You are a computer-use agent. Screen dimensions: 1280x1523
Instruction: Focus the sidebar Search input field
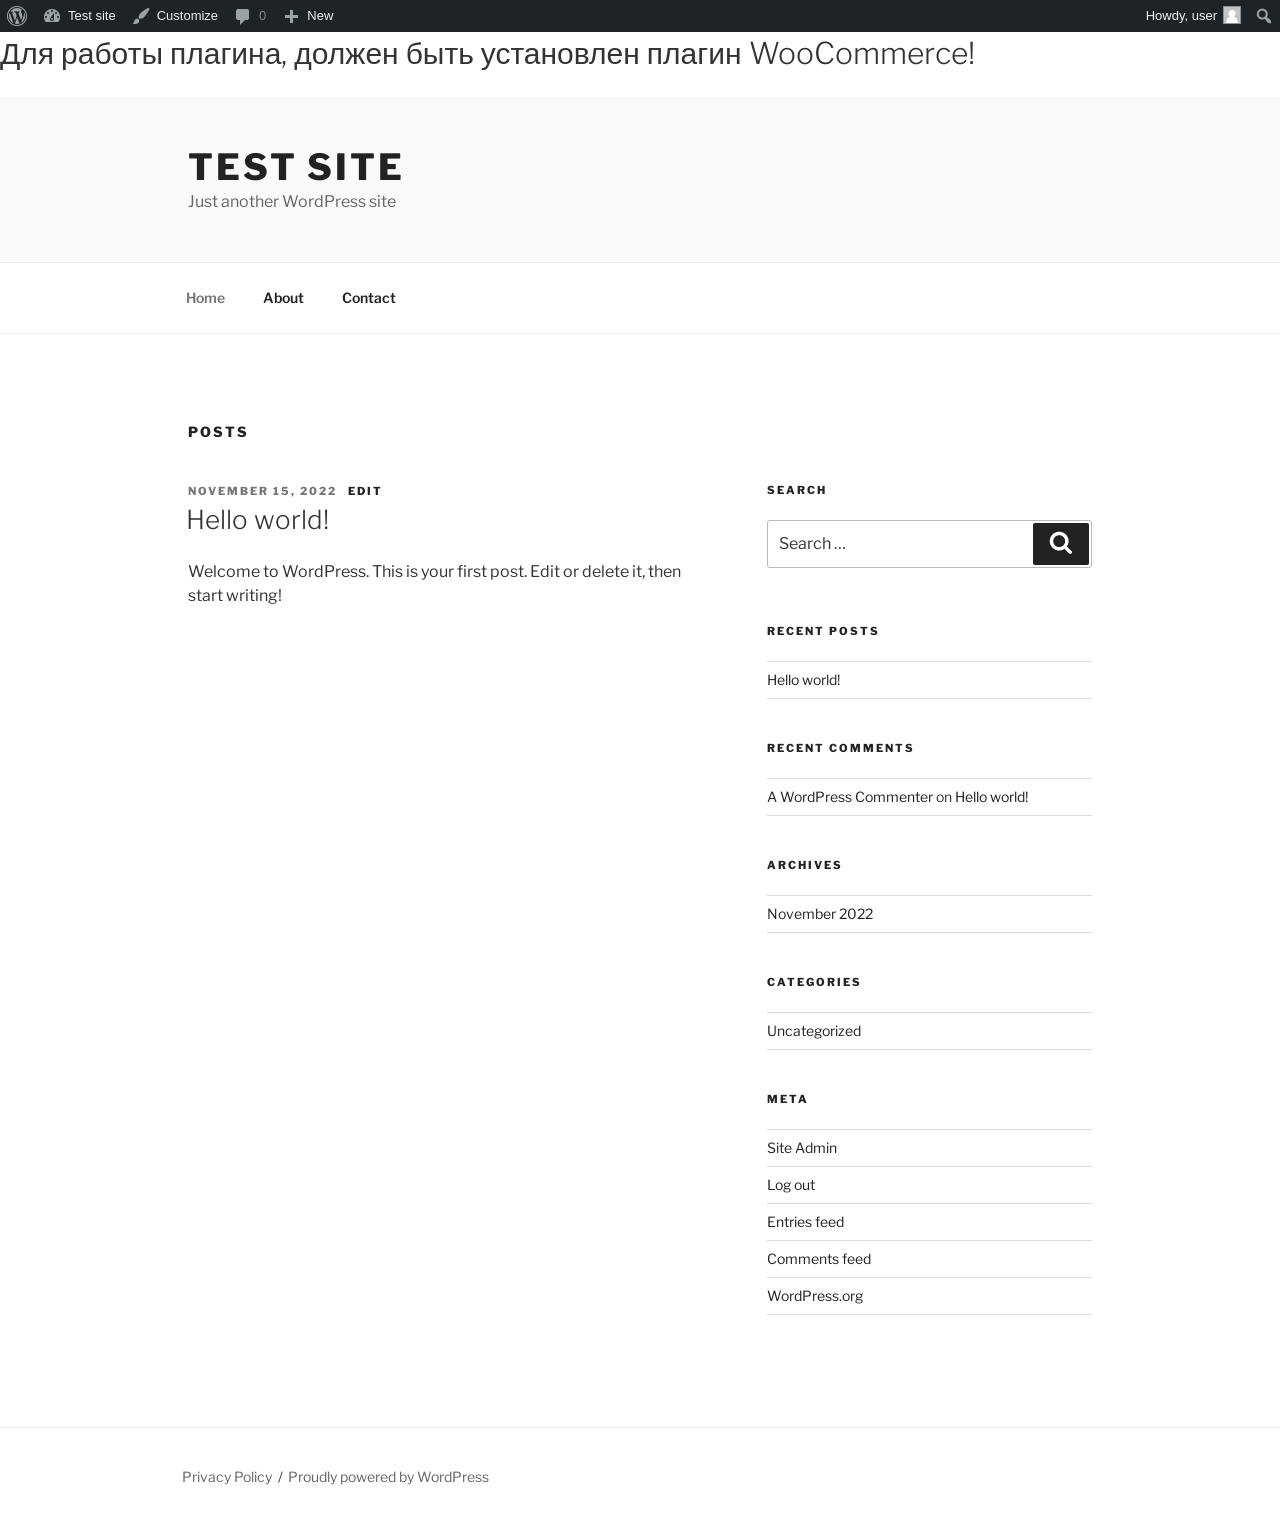(899, 544)
